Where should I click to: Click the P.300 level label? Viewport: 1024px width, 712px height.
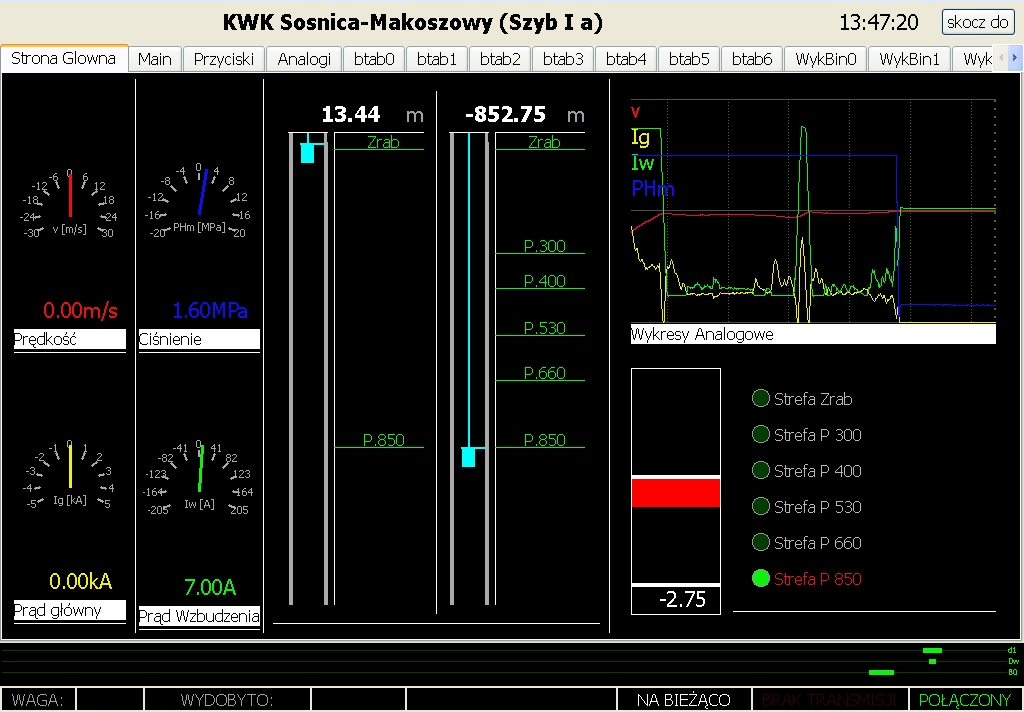[x=544, y=246]
